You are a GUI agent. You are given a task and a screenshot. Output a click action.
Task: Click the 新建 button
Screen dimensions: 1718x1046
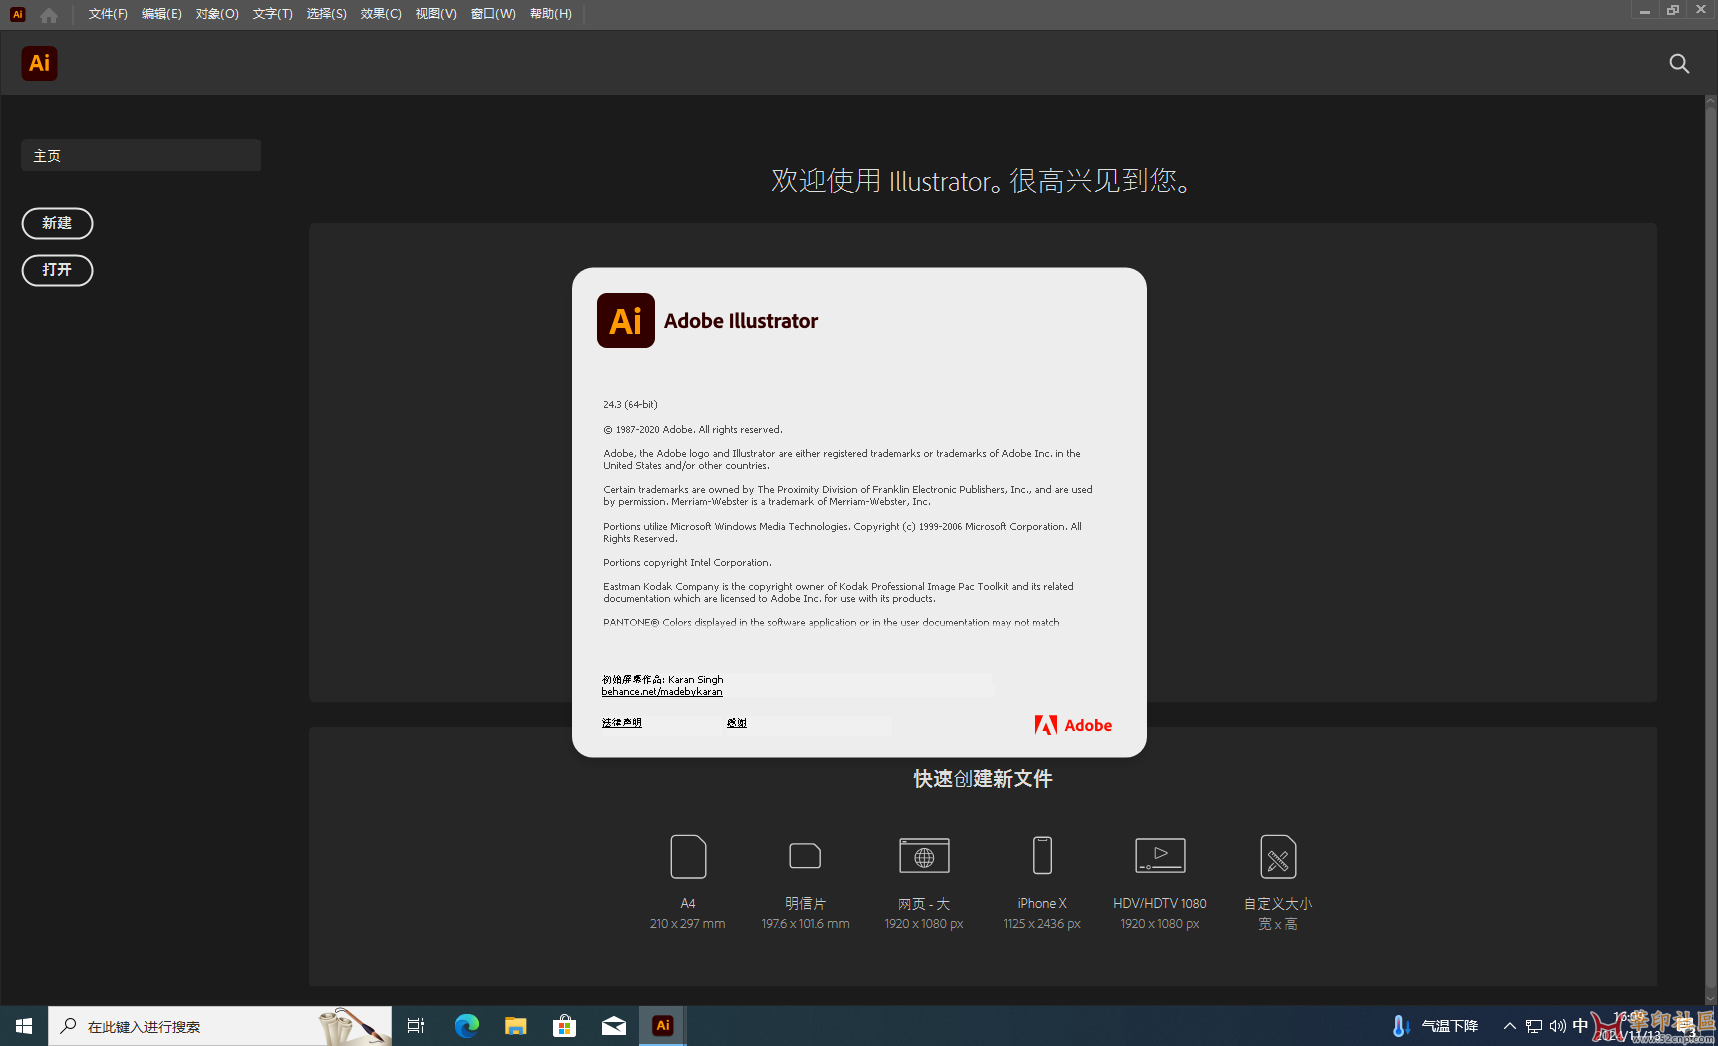pyautogui.click(x=57, y=223)
